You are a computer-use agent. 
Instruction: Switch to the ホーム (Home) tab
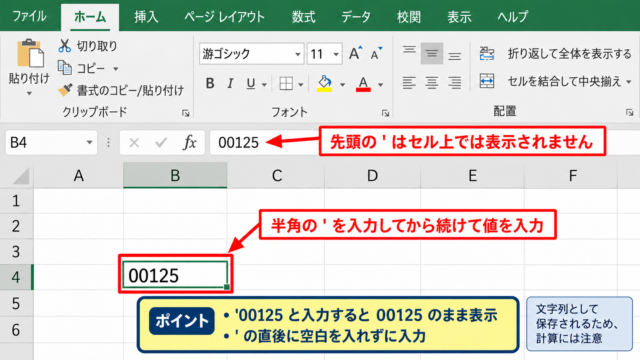90,17
